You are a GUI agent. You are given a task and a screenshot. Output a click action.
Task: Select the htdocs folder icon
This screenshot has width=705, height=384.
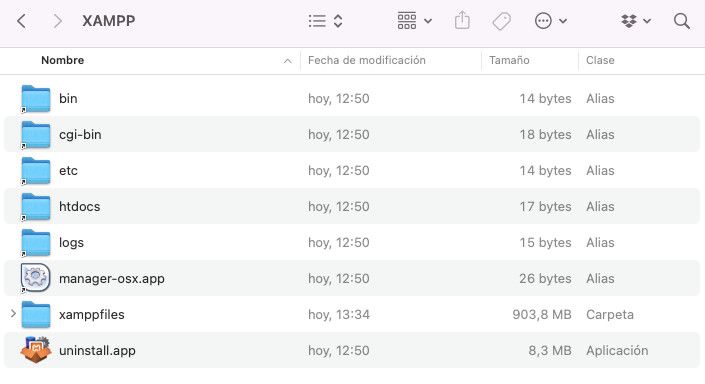[36, 206]
